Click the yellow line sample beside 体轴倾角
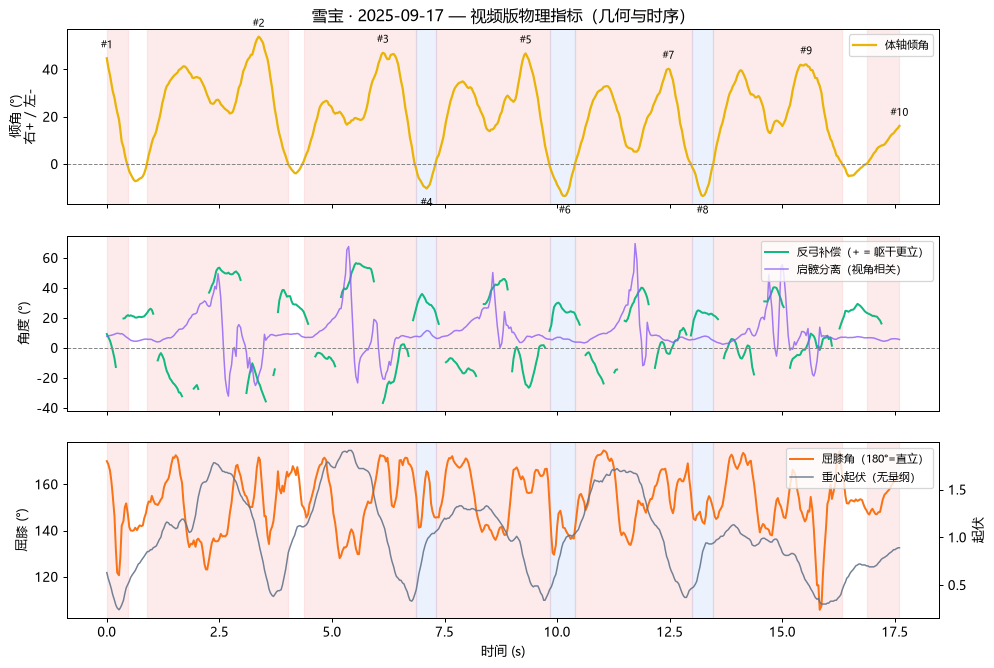Screen dimensions: 994x668 pyautogui.click(x=865, y=45)
